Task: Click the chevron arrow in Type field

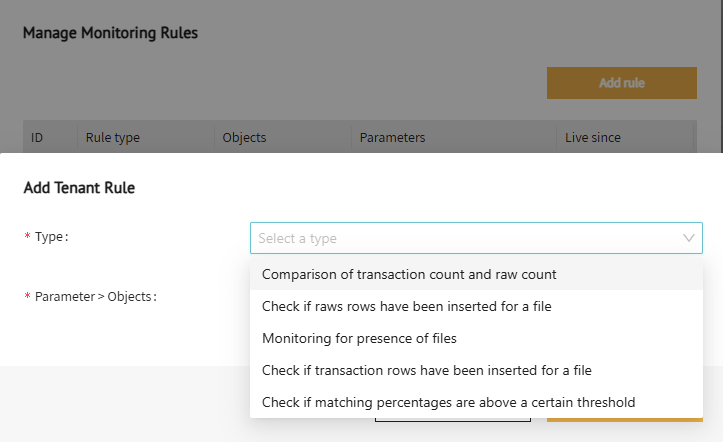Action: point(688,238)
